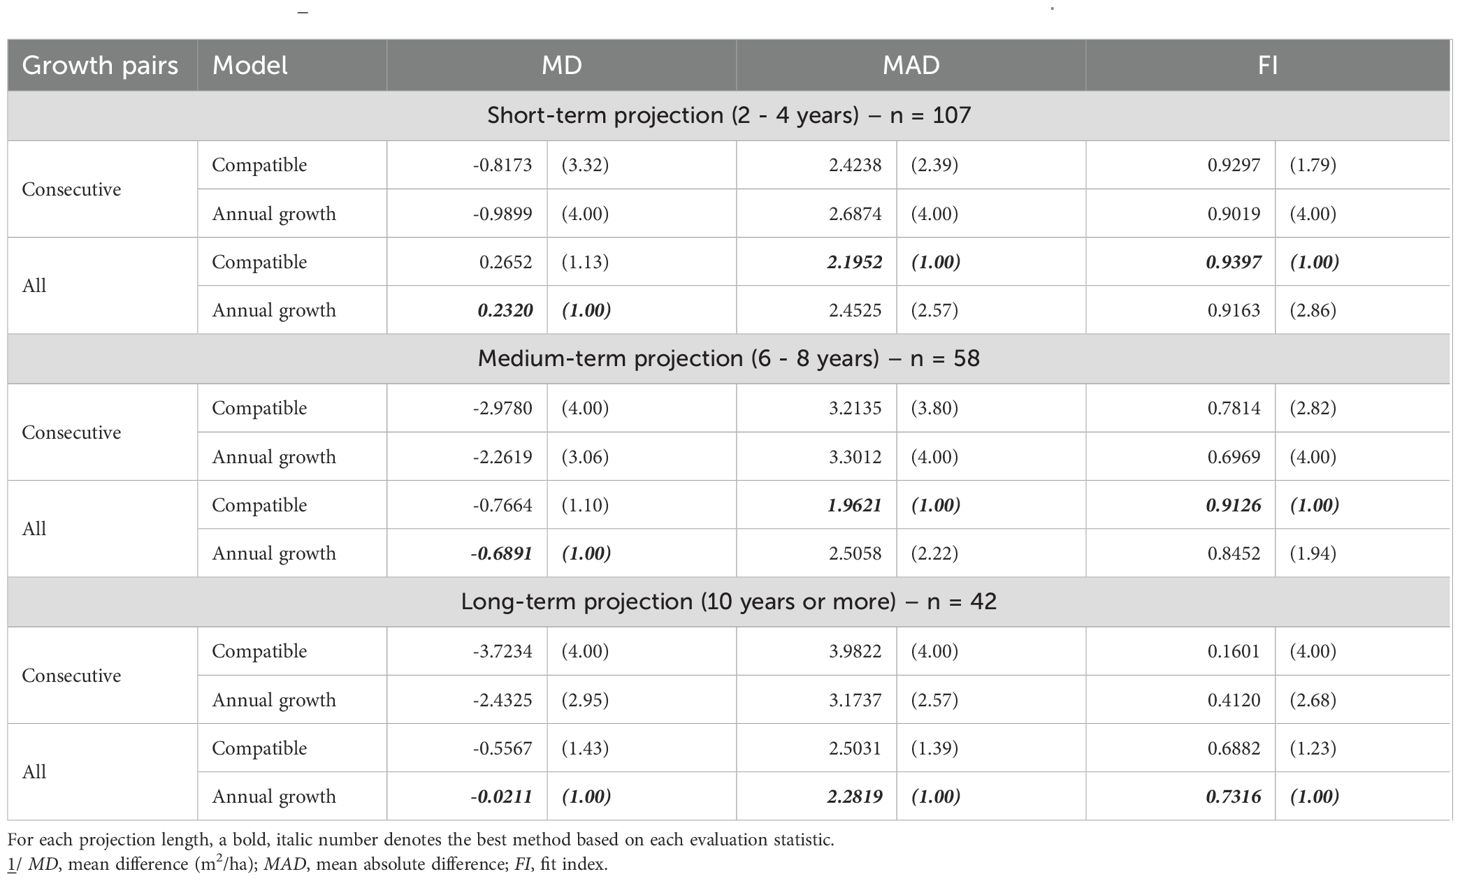The width and height of the screenshot is (1460, 881).
Task: Select the MD column header
Action: click(561, 66)
